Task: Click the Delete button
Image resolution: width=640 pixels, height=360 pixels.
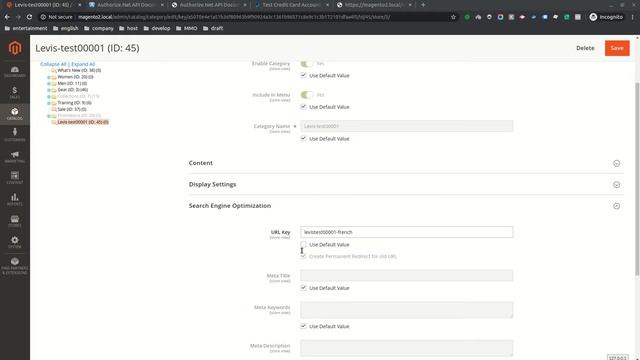Action: 585,48
